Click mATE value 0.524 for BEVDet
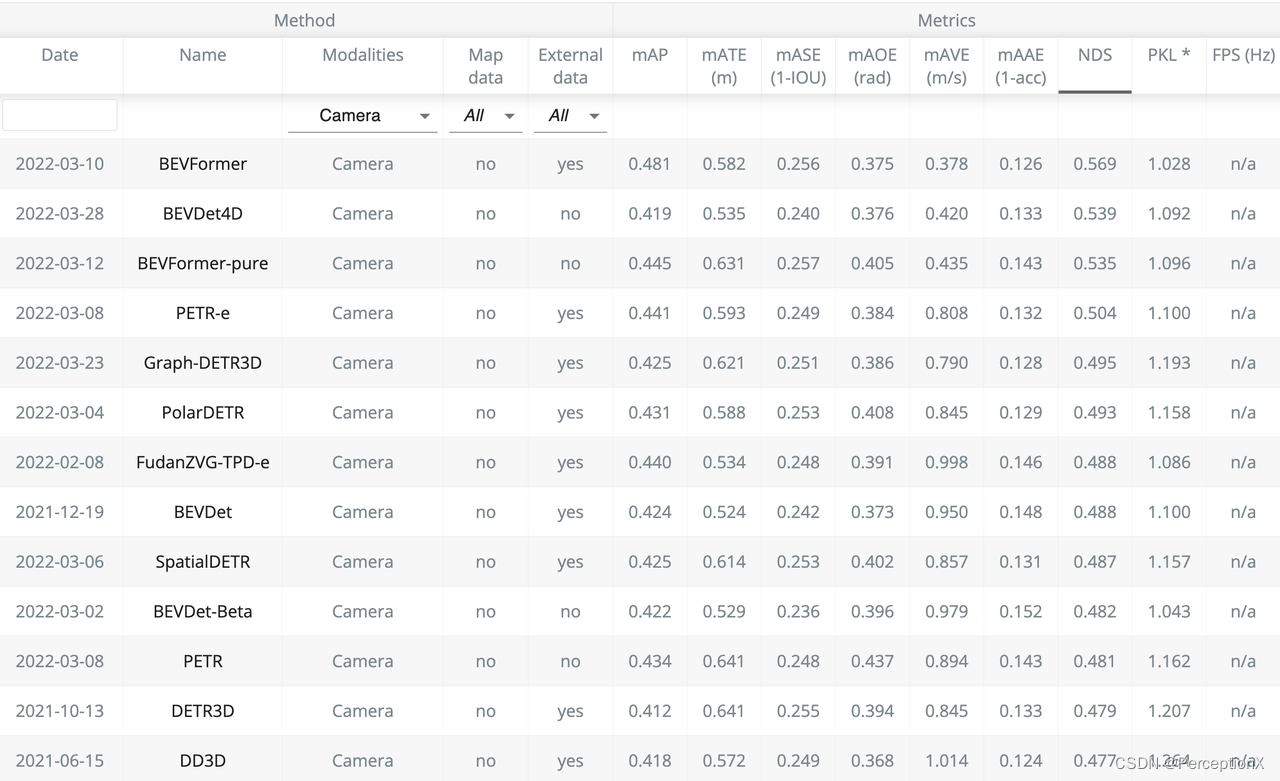This screenshot has width=1280, height=781. coord(724,512)
